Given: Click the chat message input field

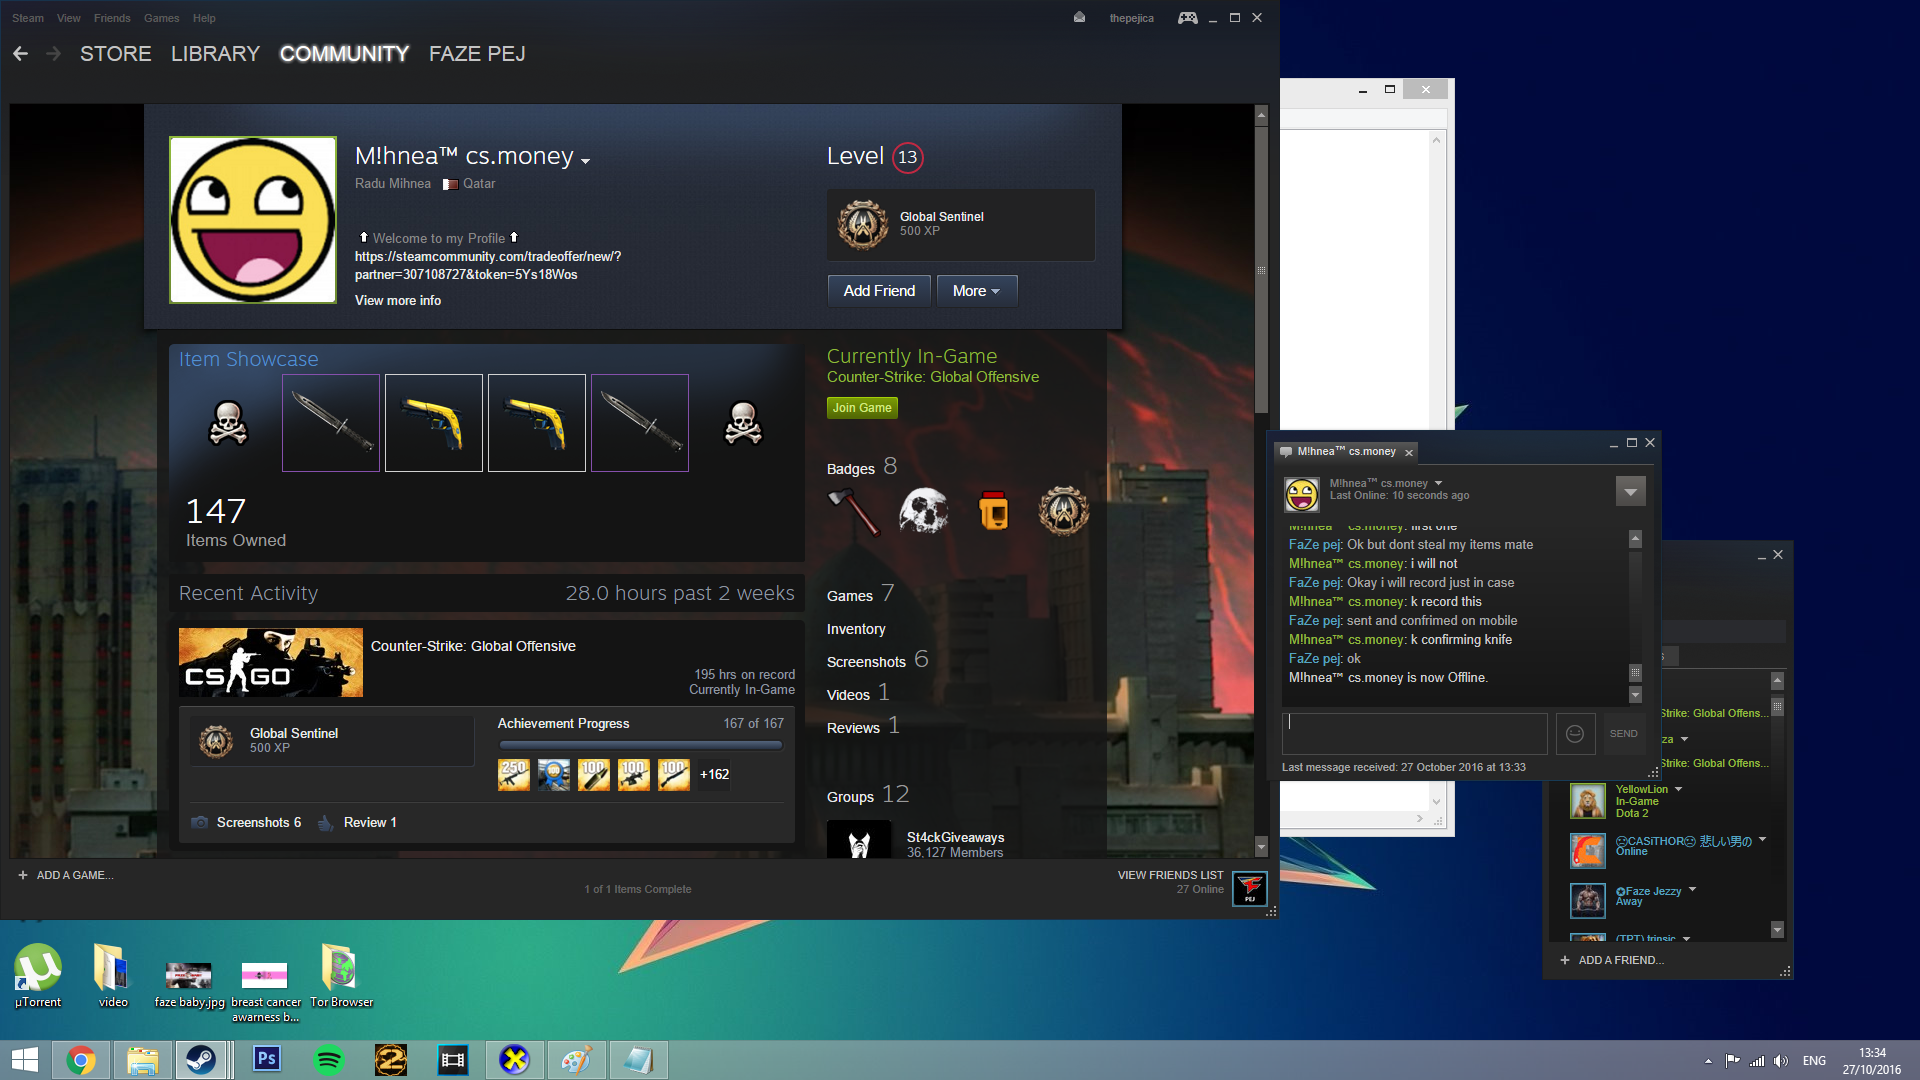Looking at the screenshot, I should (x=1414, y=734).
